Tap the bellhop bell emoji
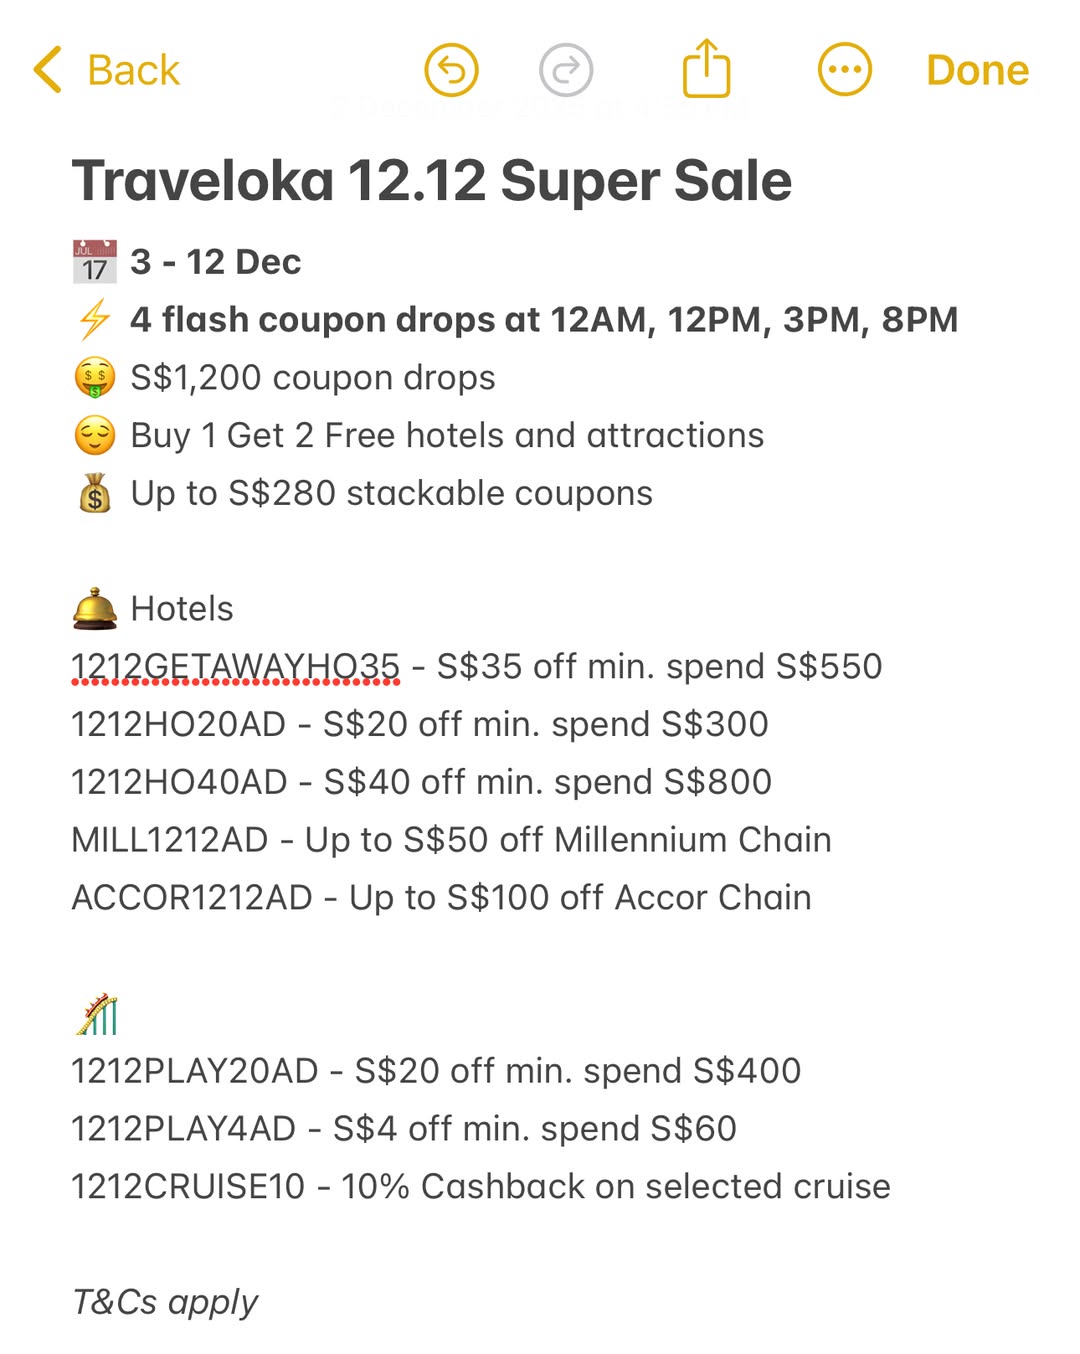1080x1354 pixels. 95,608
